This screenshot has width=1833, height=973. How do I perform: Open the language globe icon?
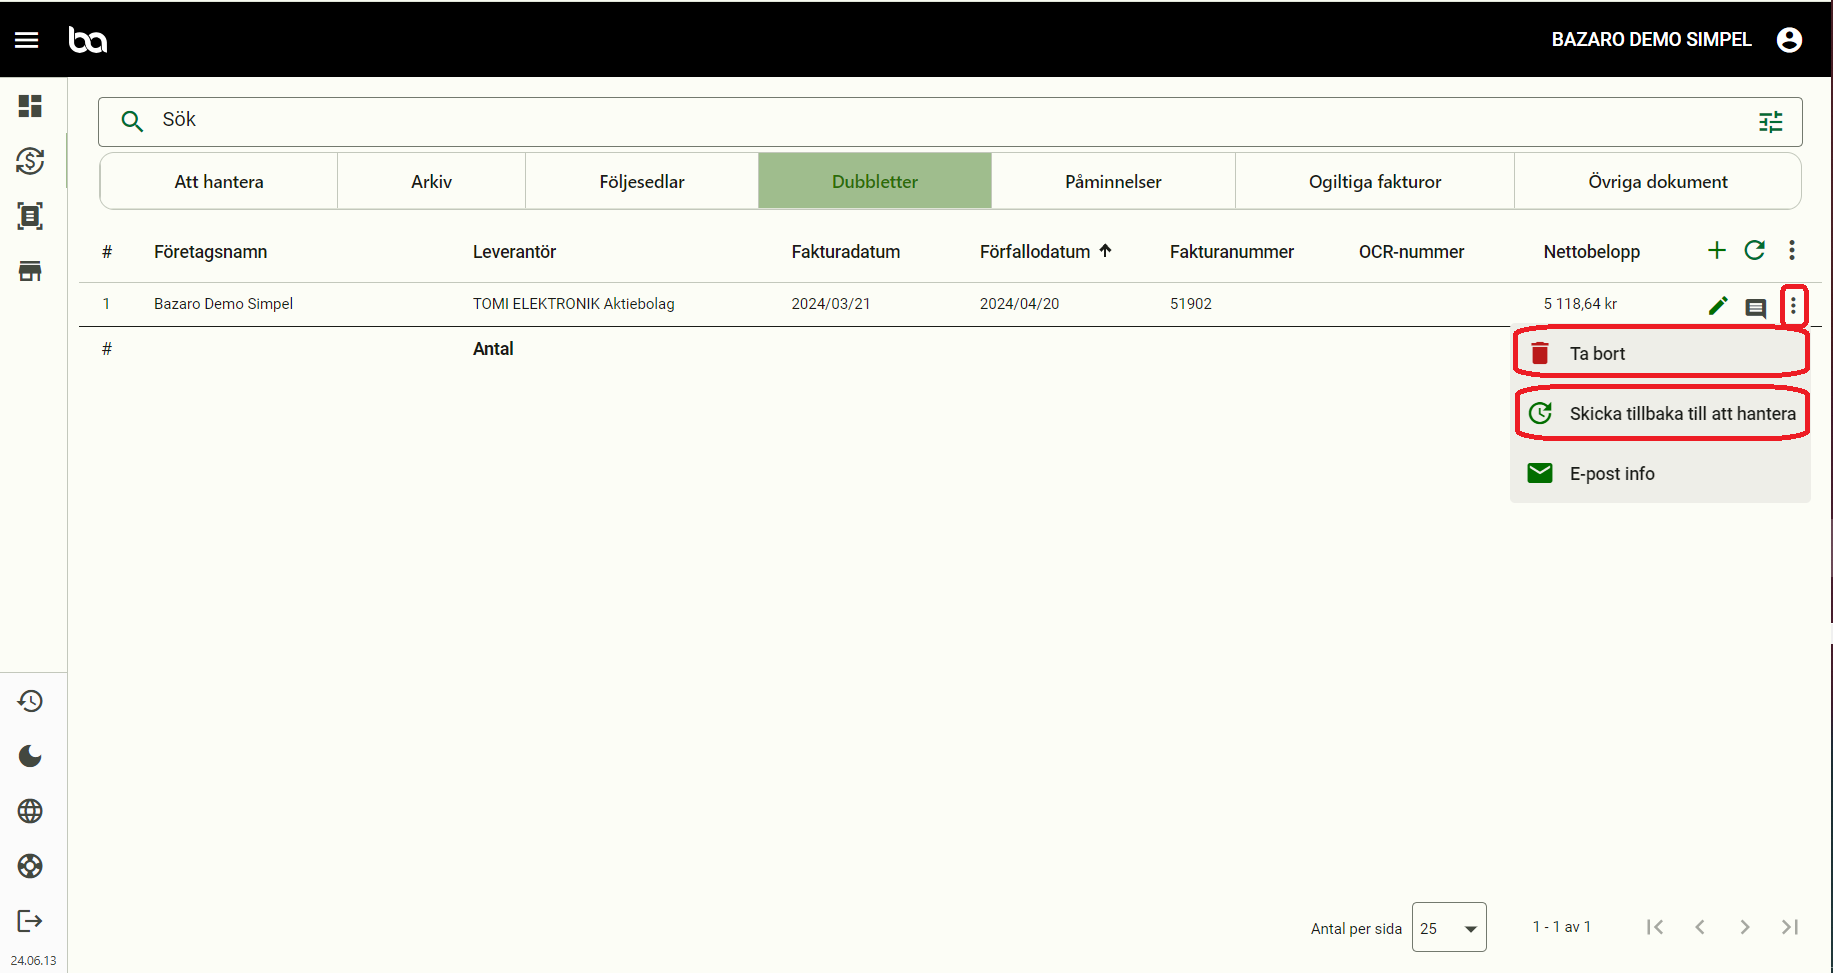tap(30, 811)
